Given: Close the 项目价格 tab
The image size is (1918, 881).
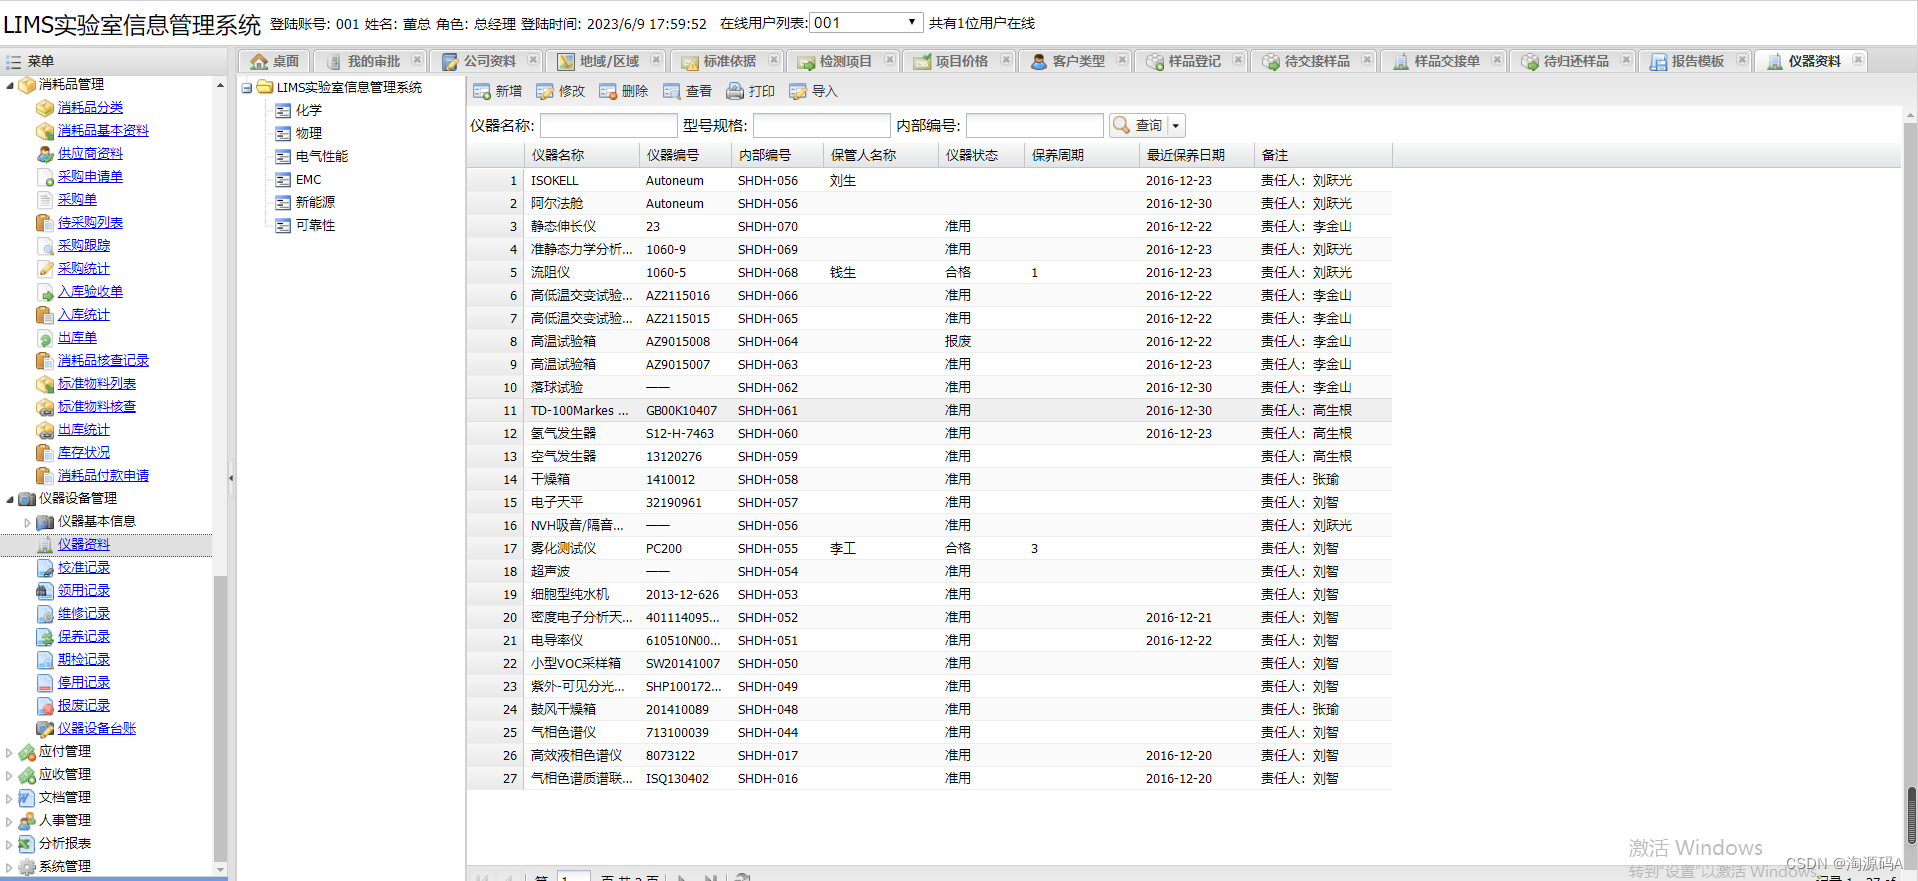Looking at the screenshot, I should [x=1006, y=60].
